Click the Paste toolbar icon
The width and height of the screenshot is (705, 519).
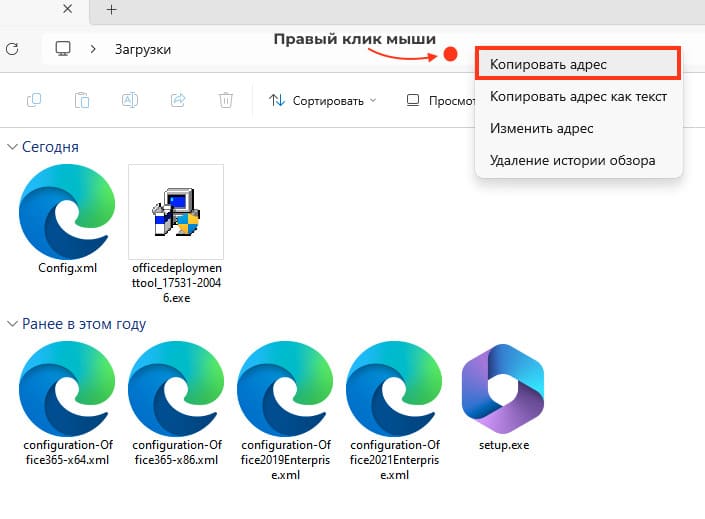pyautogui.click(x=82, y=100)
